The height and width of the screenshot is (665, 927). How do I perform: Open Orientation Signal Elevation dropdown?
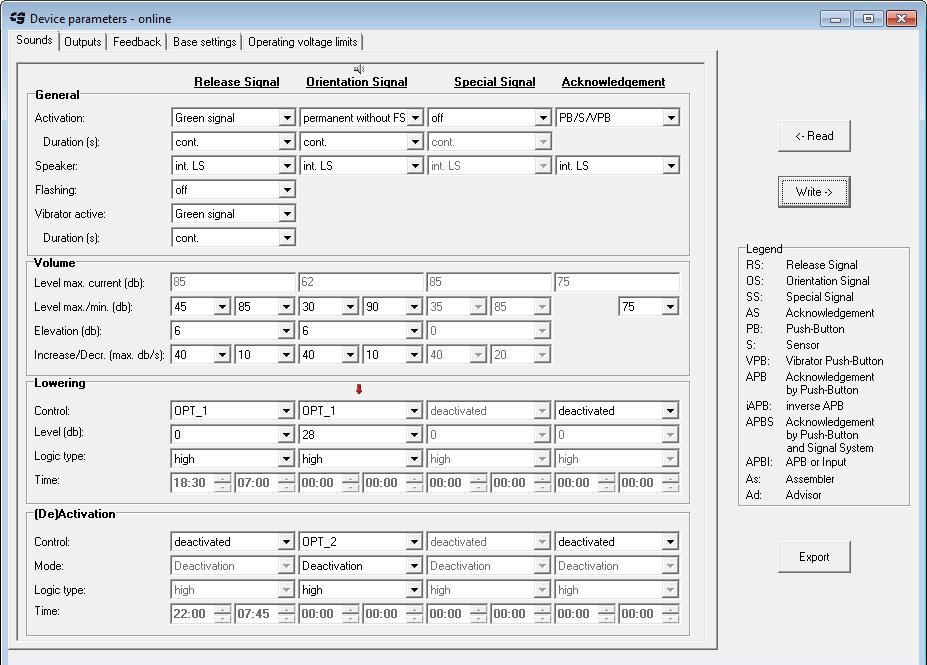361,330
